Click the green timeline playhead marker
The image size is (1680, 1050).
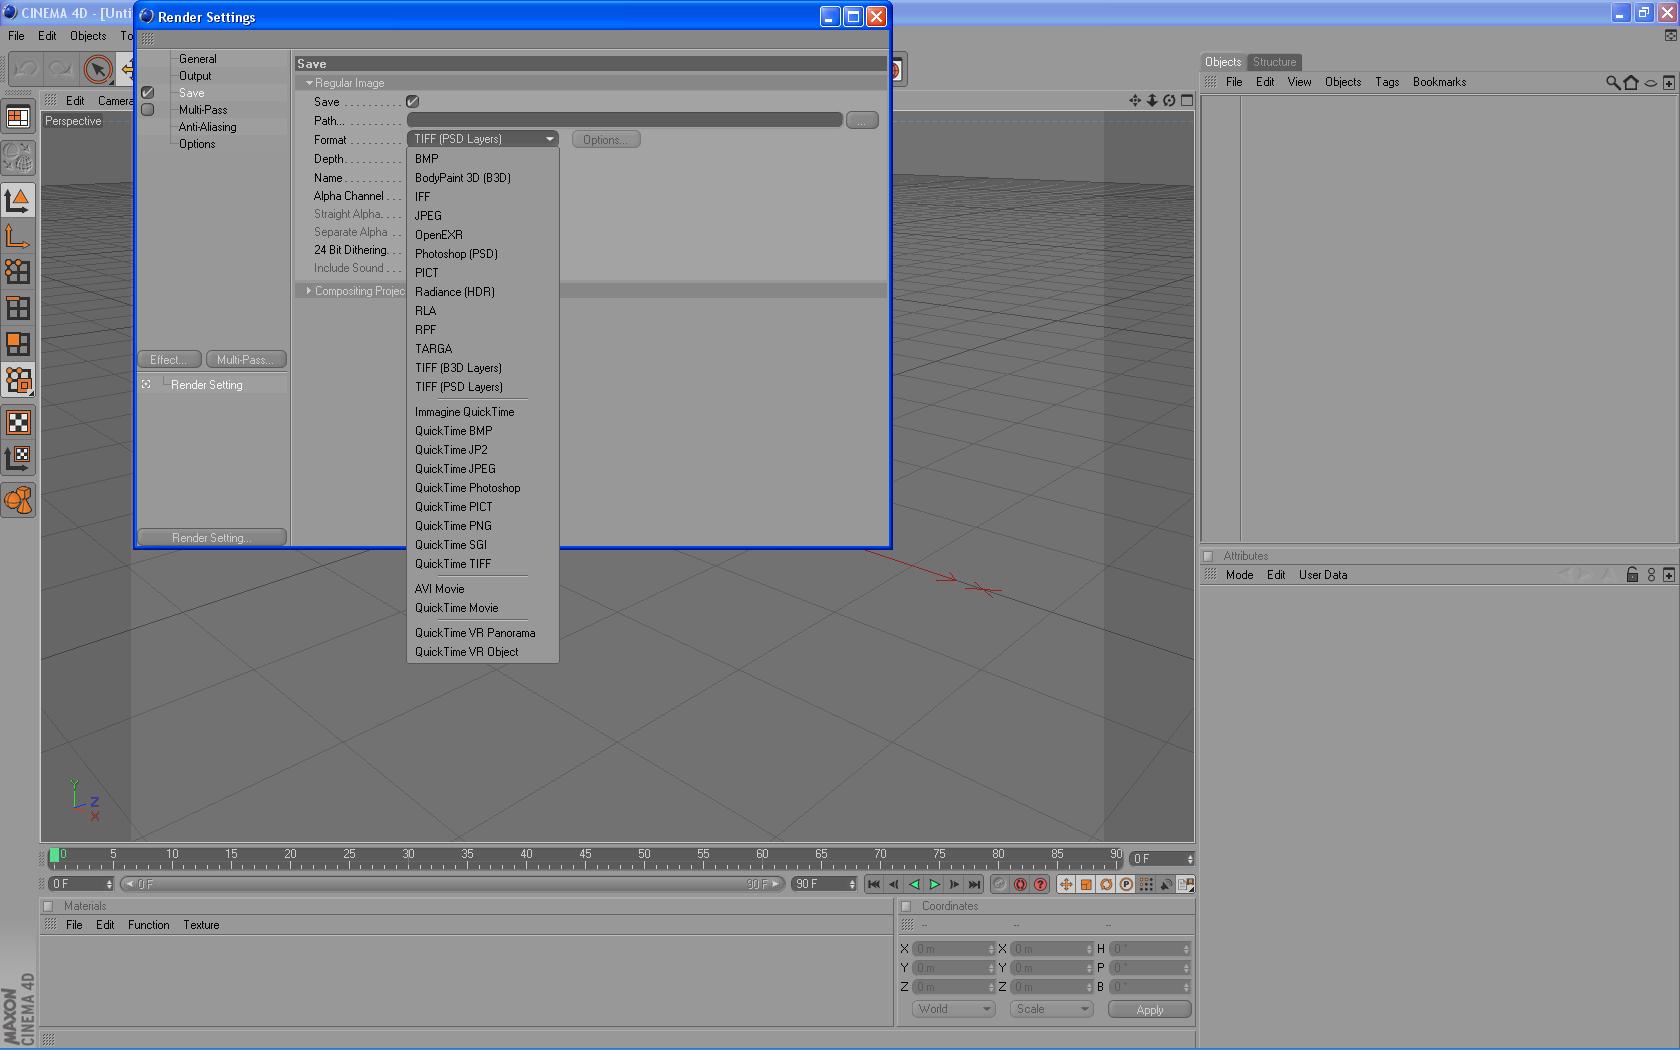(54, 856)
